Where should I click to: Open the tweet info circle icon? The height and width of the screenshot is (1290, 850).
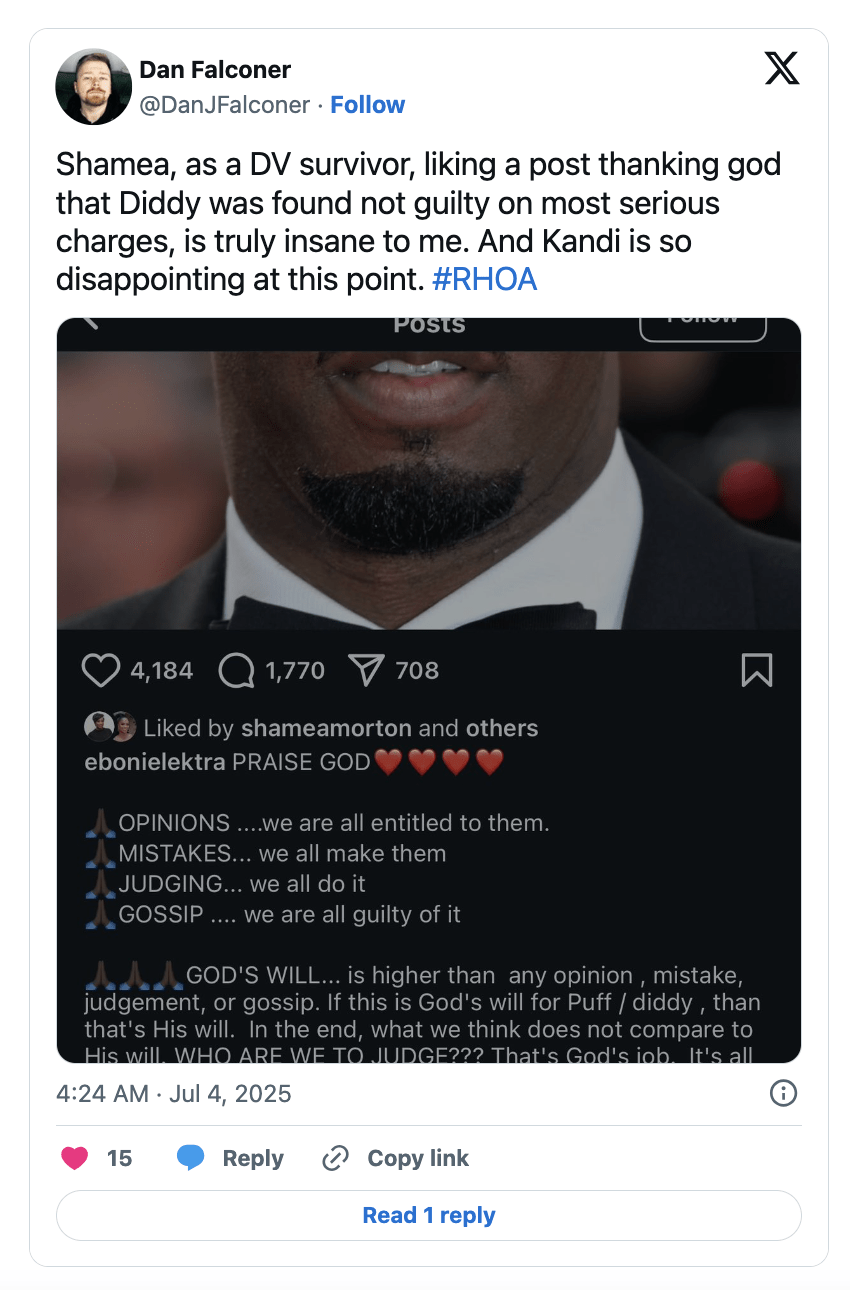(783, 1093)
